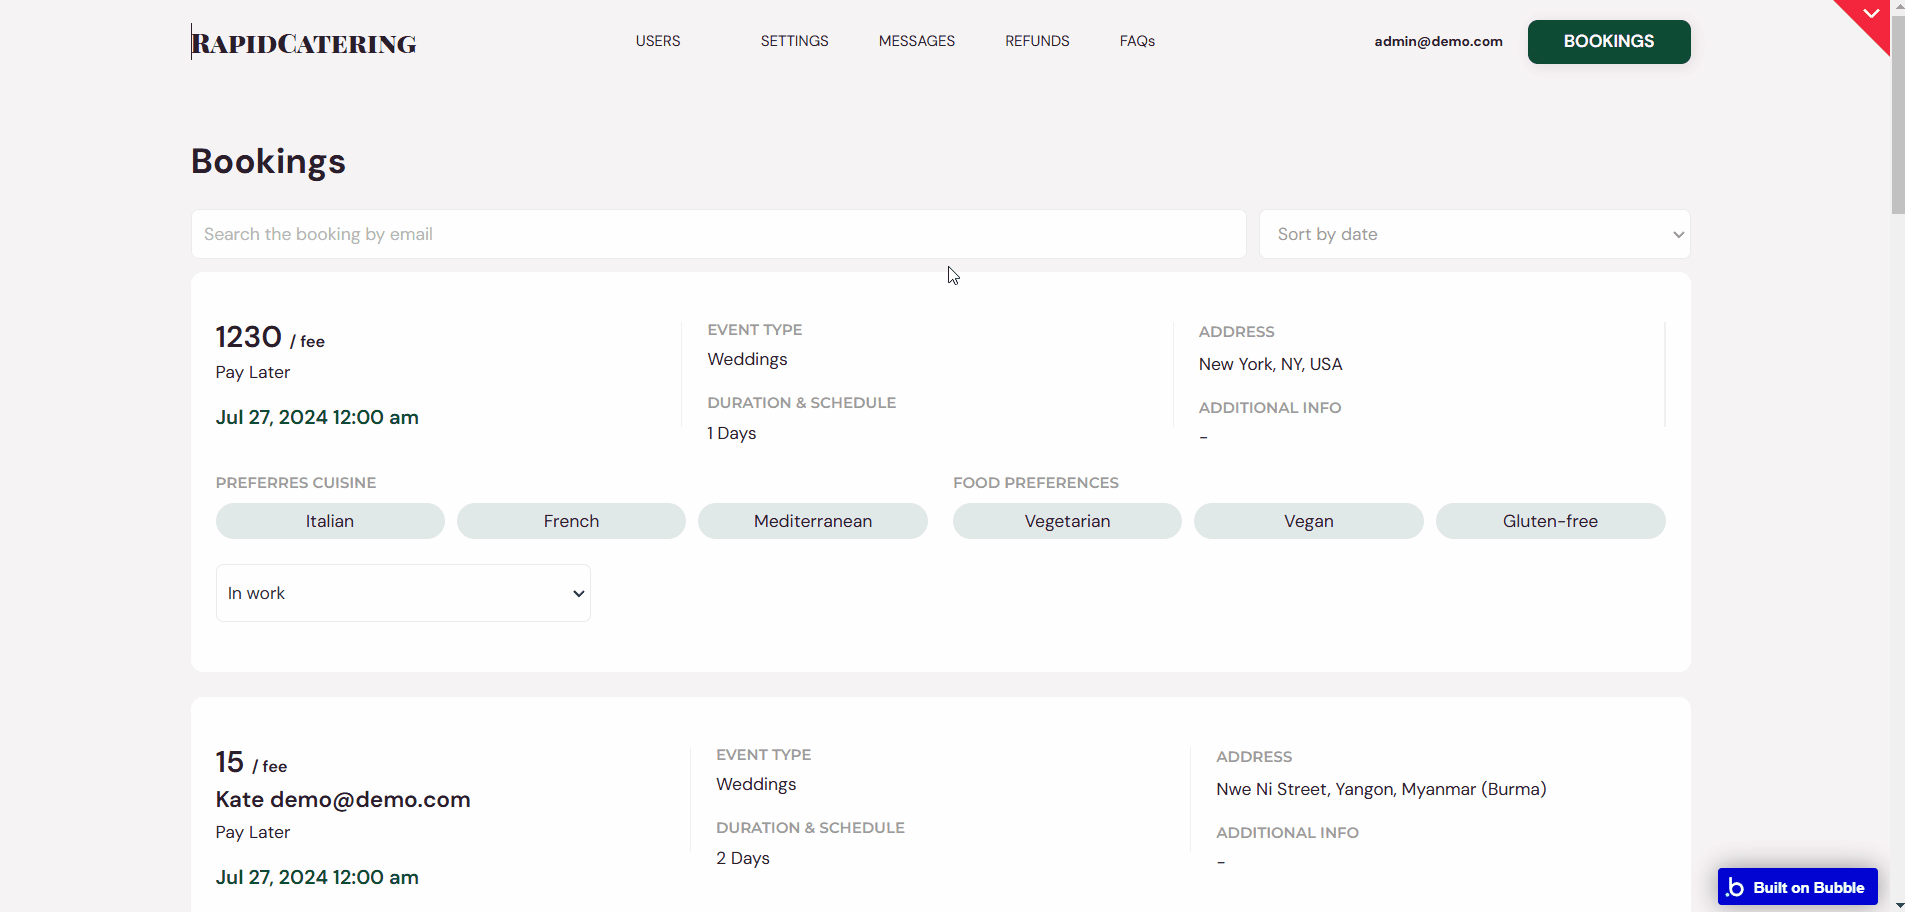
Task: Collapse the red corner ribbon arrow
Action: (1870, 14)
